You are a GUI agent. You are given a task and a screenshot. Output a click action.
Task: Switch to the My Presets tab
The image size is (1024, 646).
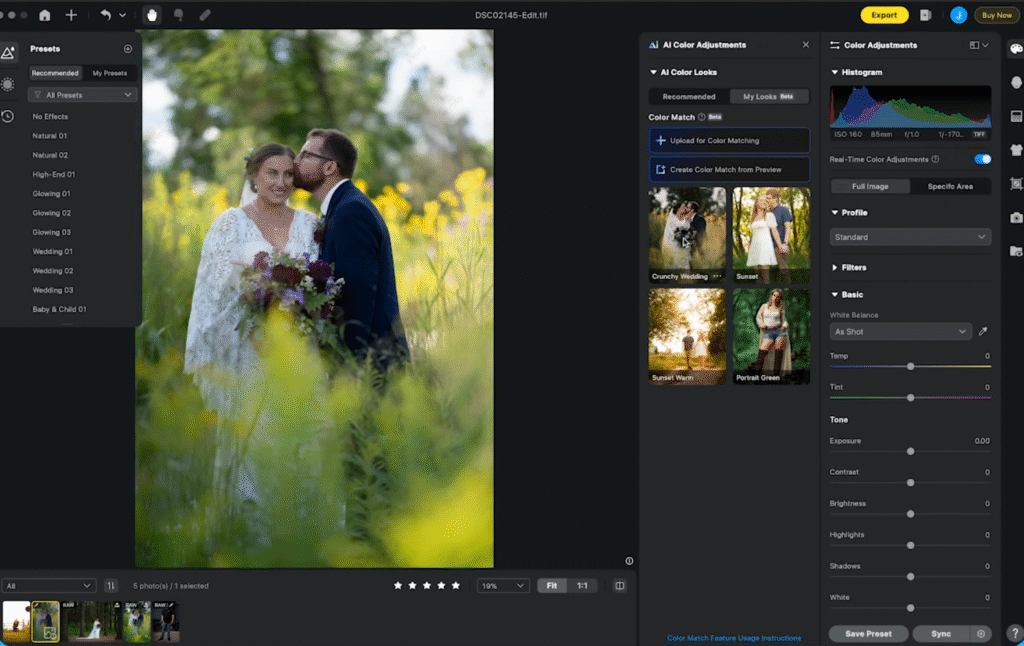click(110, 73)
